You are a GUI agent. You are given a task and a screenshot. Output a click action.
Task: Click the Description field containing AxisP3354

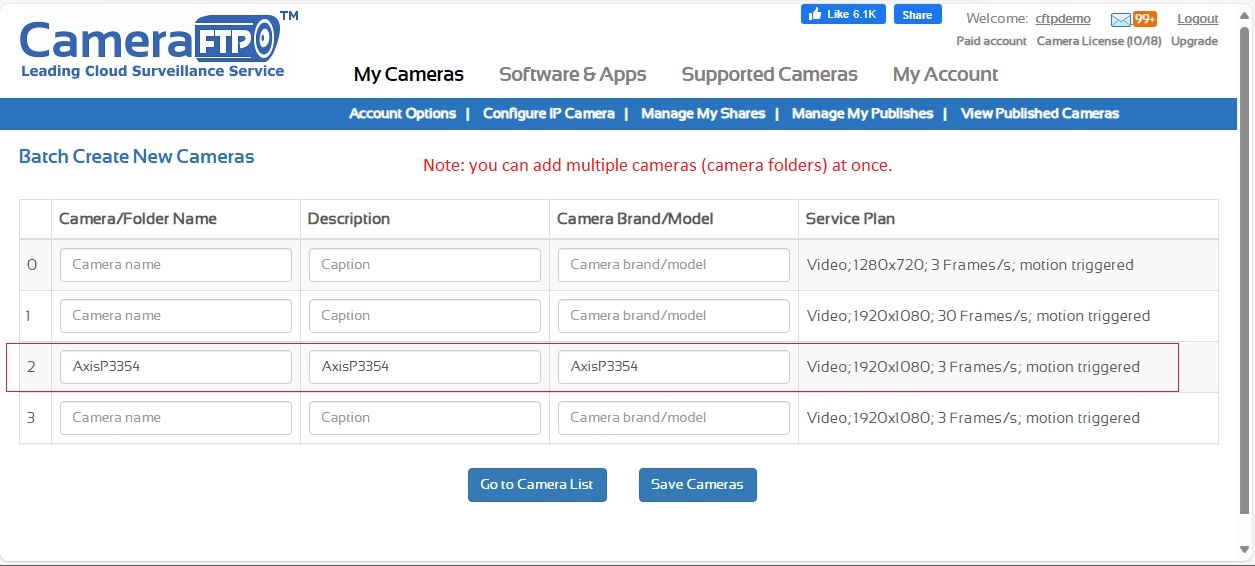tap(425, 367)
